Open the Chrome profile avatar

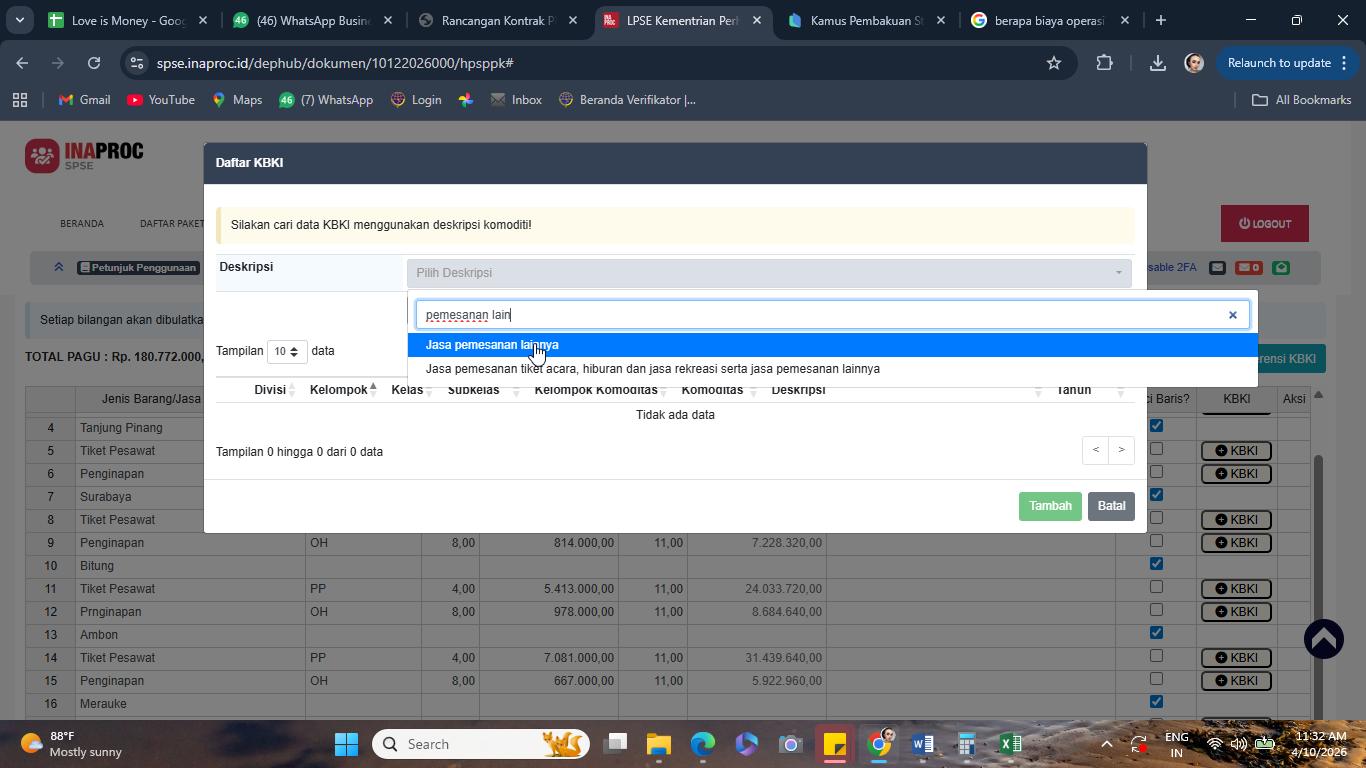(1193, 63)
